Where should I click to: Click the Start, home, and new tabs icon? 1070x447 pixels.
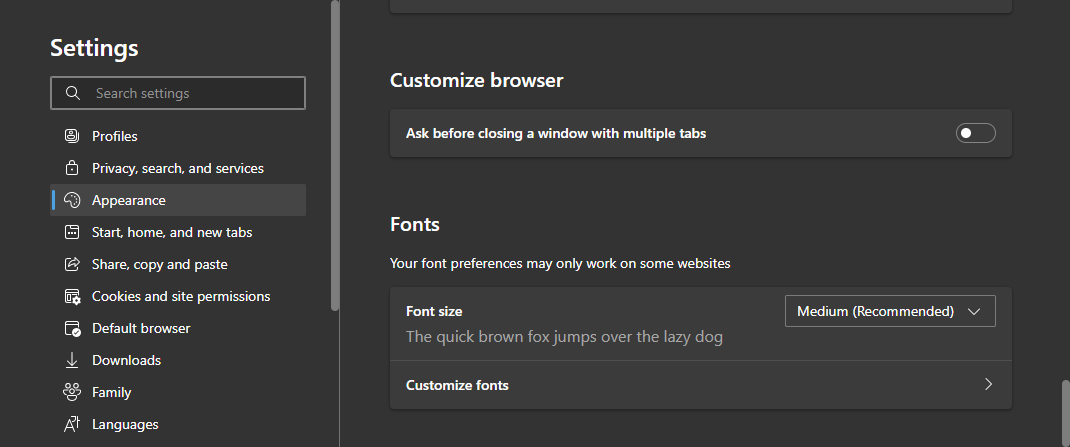(71, 232)
